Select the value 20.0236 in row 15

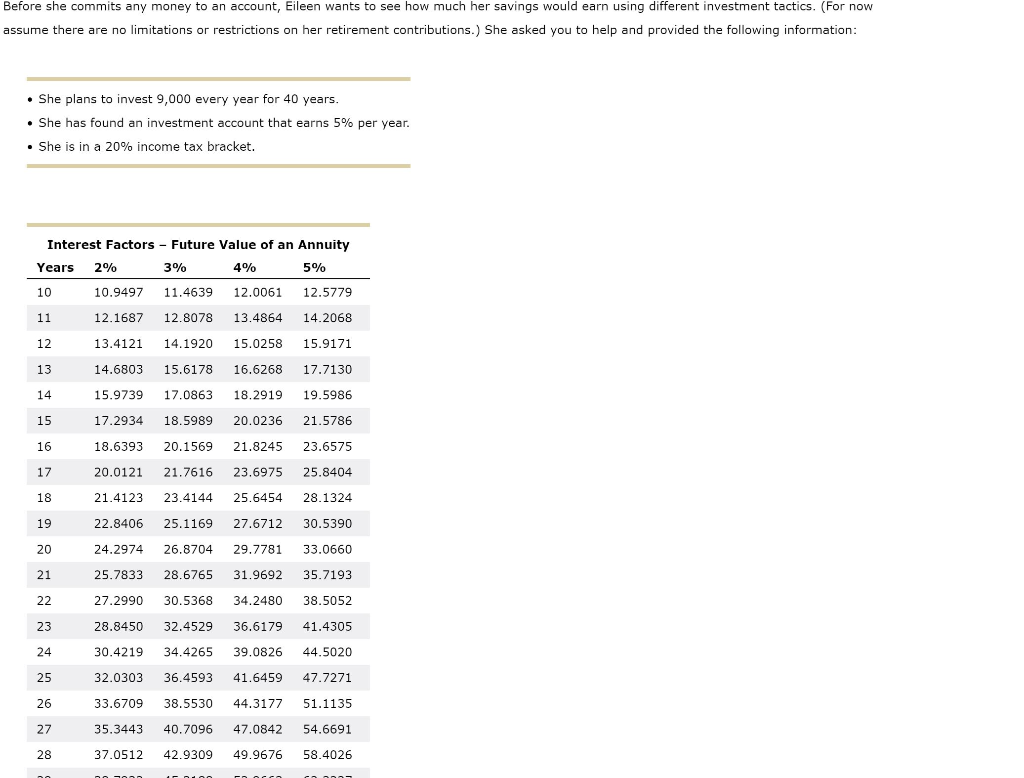pyautogui.click(x=258, y=421)
